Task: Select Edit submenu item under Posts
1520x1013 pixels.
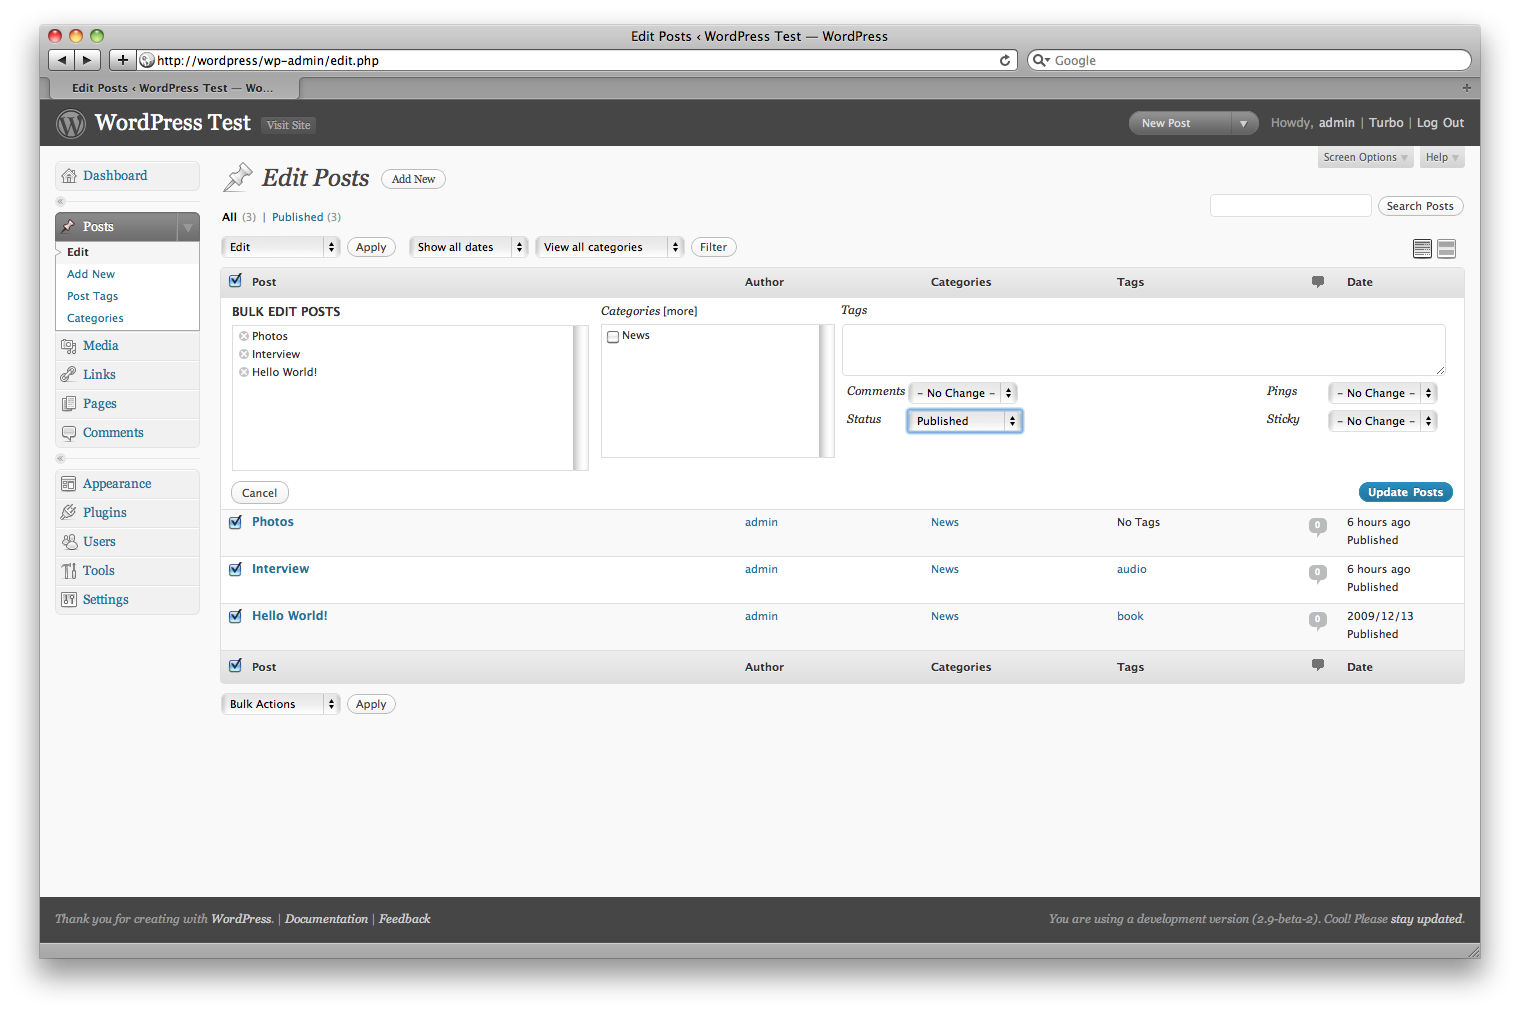Action: 78,252
